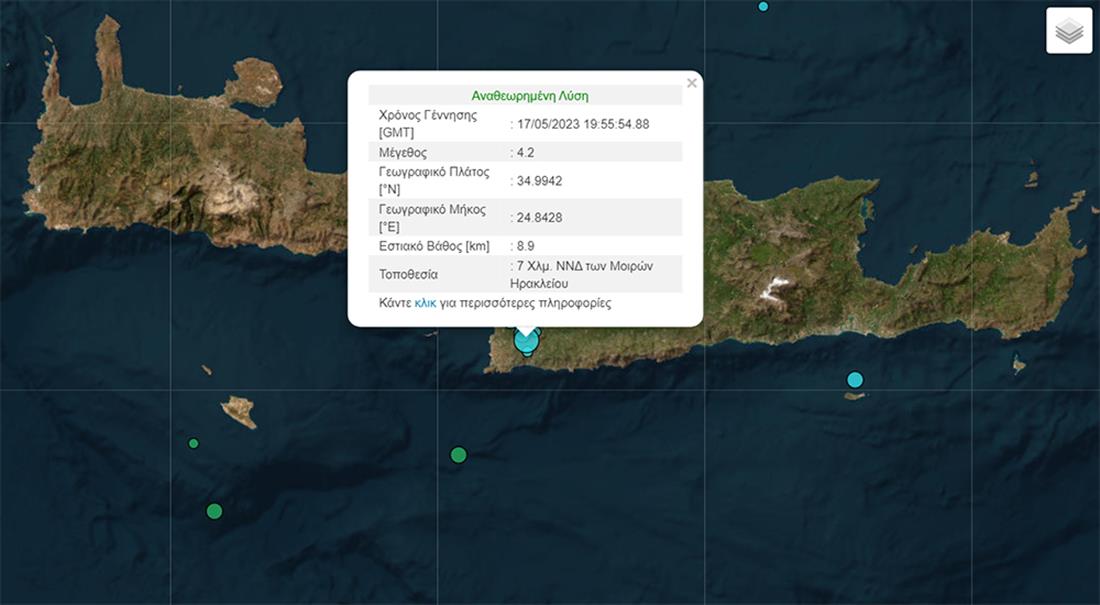
Task: Click the 'Τοποθεσία' row label
Action: [x=410, y=273]
